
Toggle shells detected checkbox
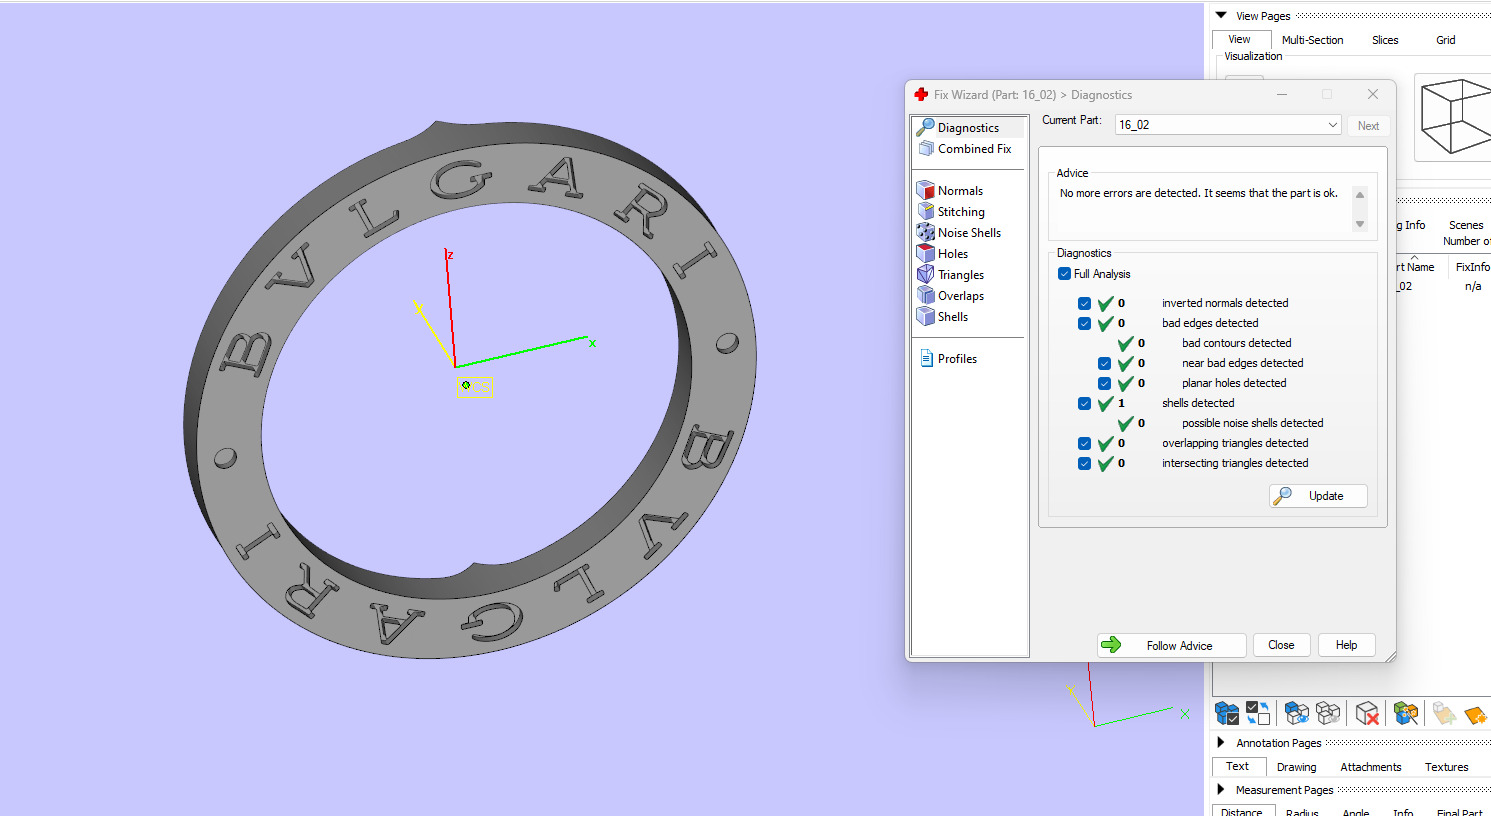click(x=1084, y=403)
